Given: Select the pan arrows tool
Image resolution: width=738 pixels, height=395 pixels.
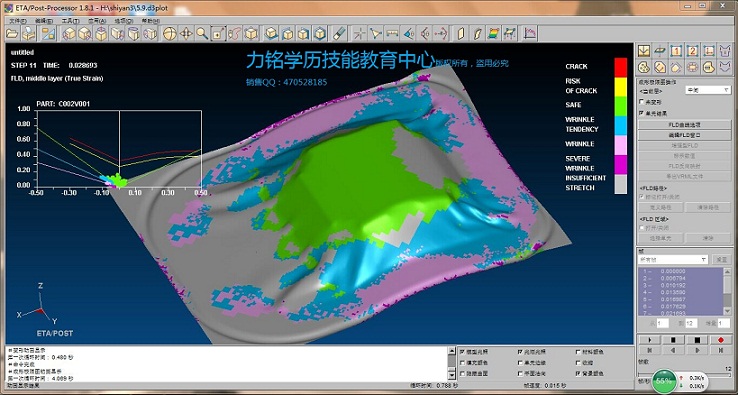Looking at the screenshot, I should tap(186, 33).
